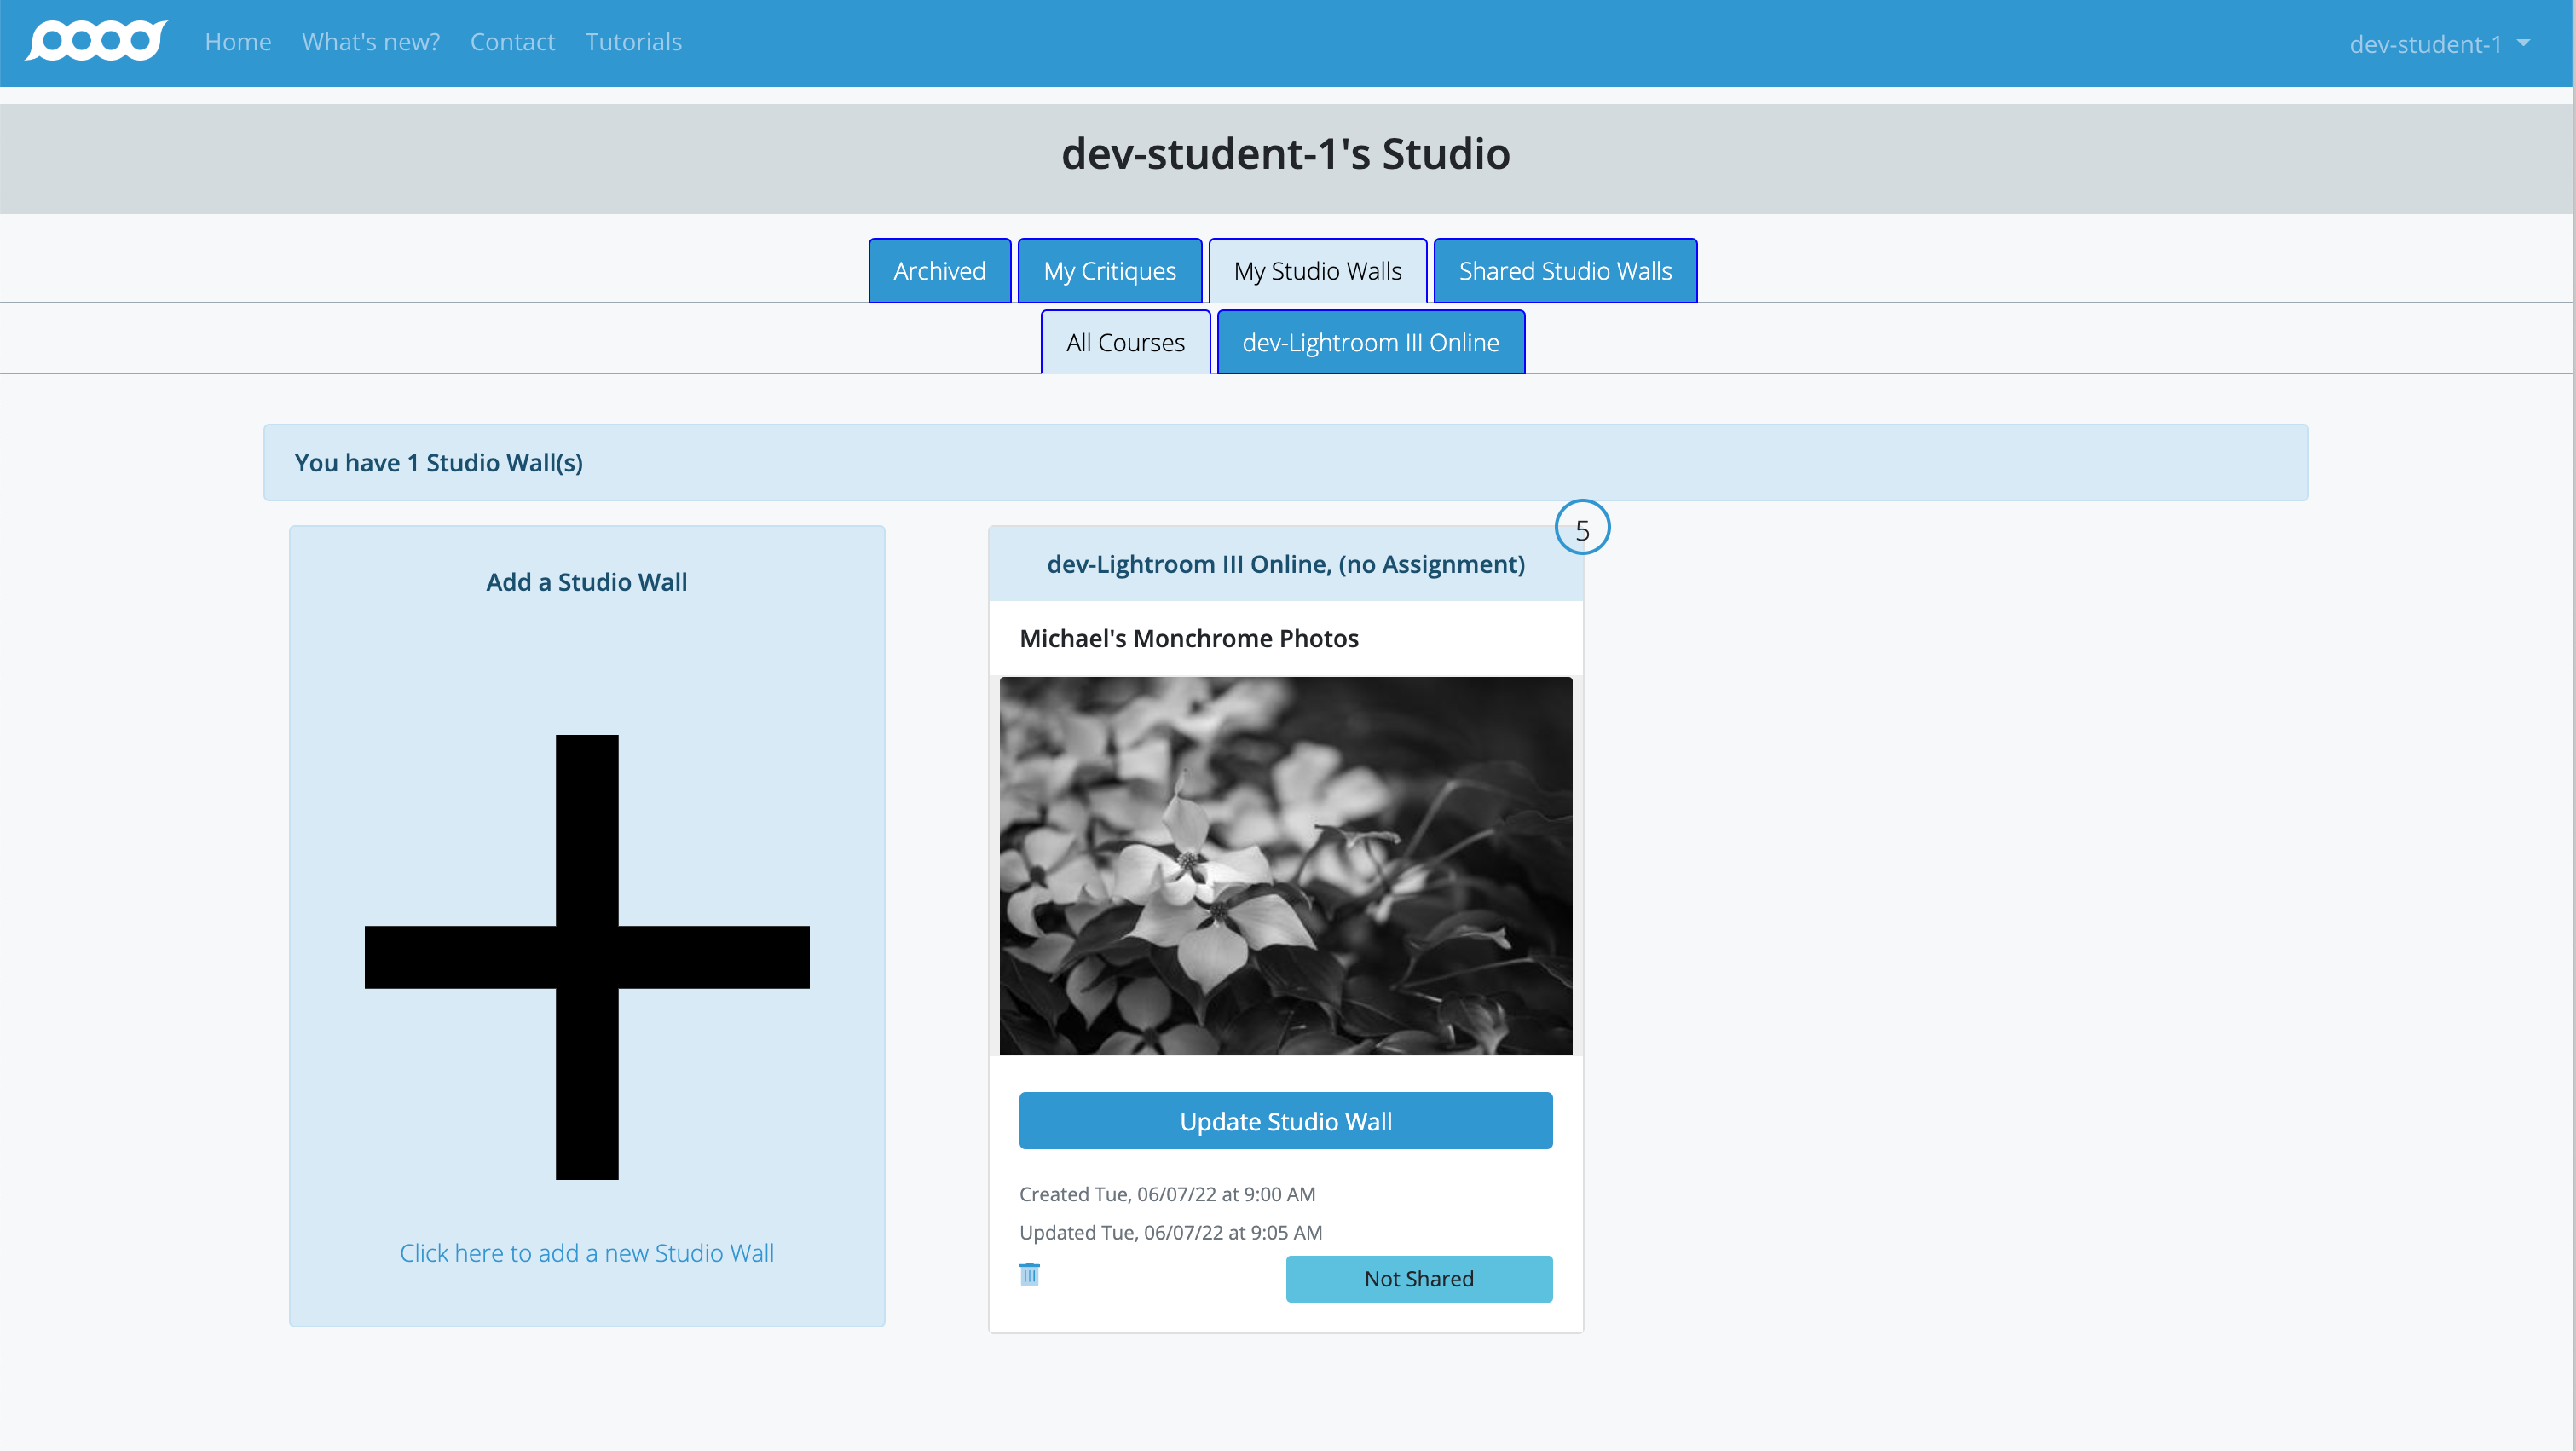Click the You have 1 Studio Wall(s) banner
2576x1451 pixels.
point(1285,462)
